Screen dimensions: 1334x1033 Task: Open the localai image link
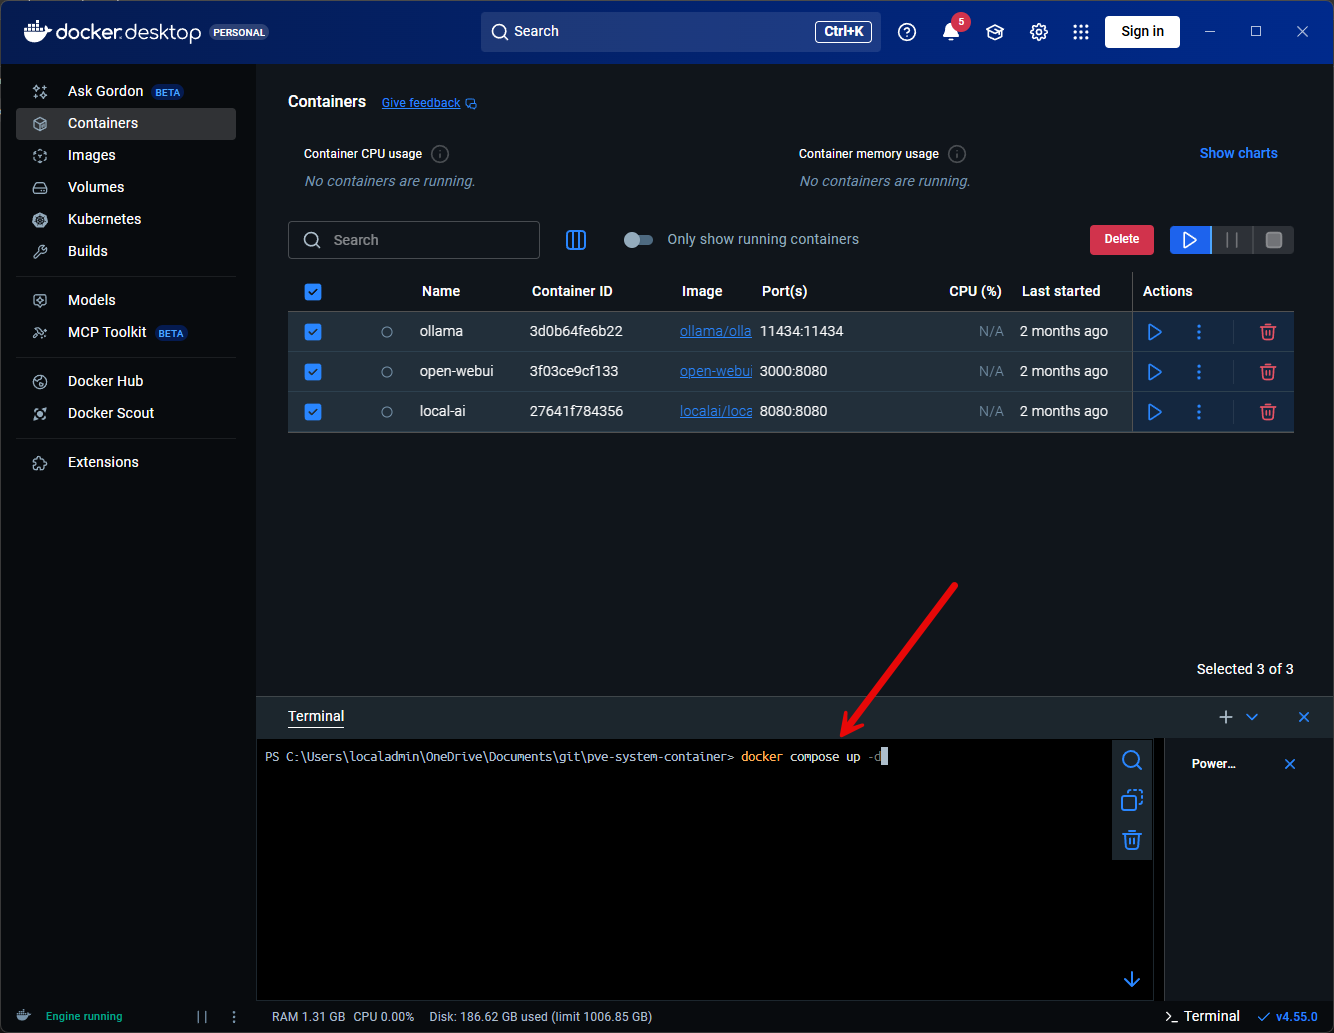716,412
